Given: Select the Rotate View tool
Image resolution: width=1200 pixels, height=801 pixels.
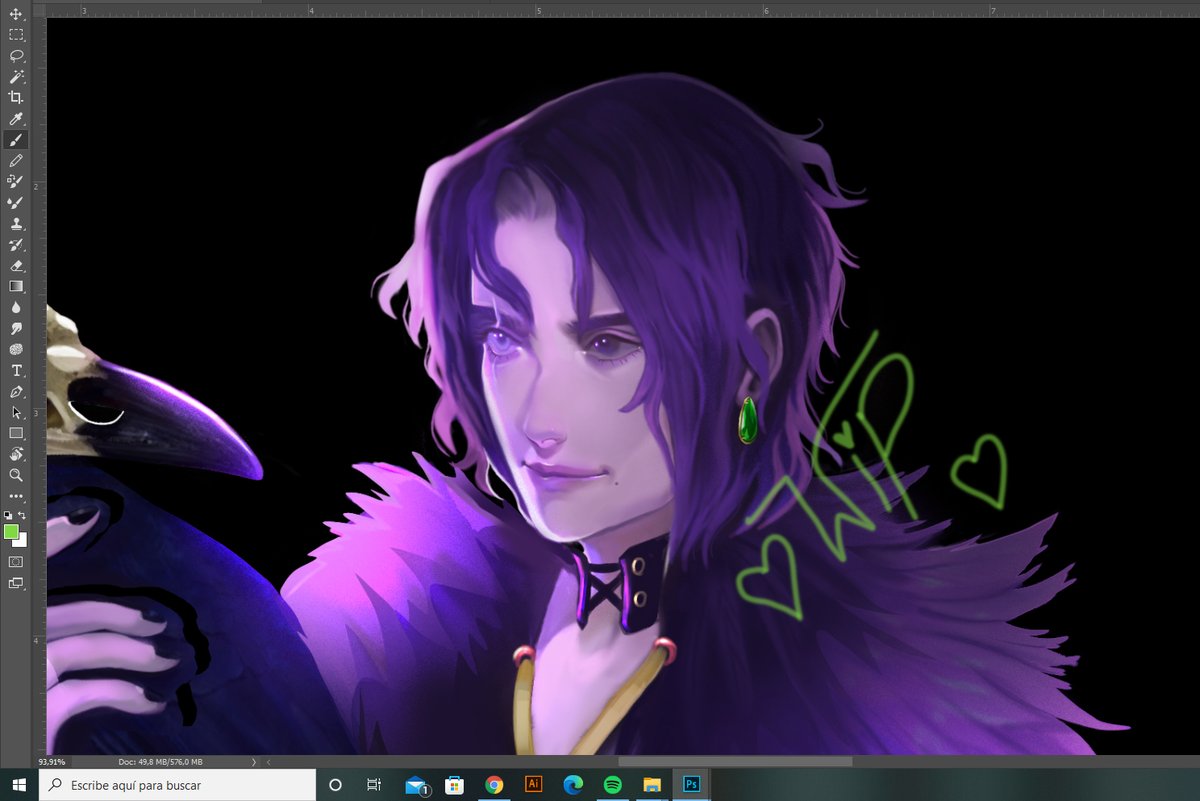Looking at the screenshot, I should point(16,455).
